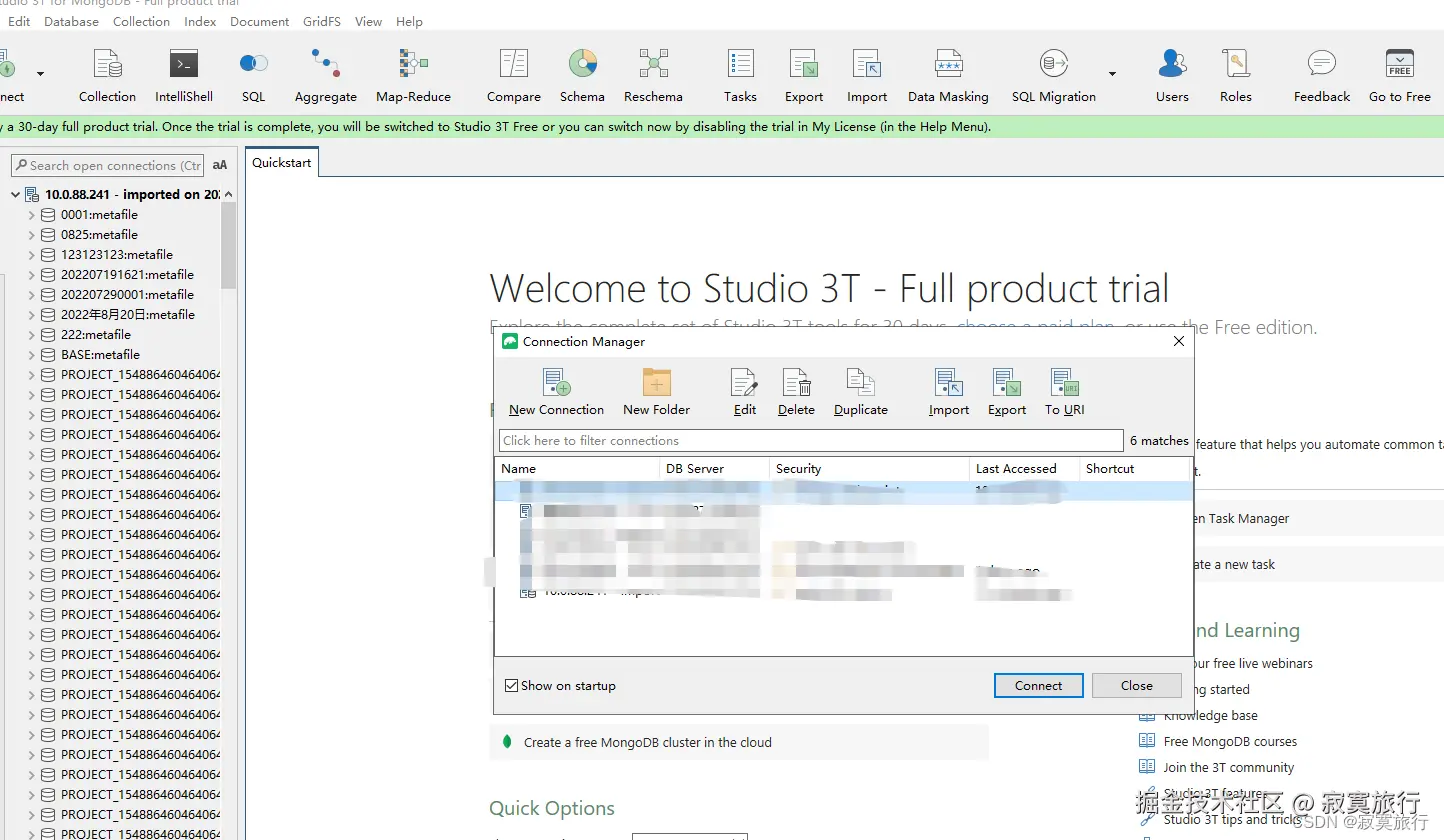This screenshot has width=1444, height=840.
Task: Open Tasks from the main toolbar
Action: pyautogui.click(x=740, y=75)
